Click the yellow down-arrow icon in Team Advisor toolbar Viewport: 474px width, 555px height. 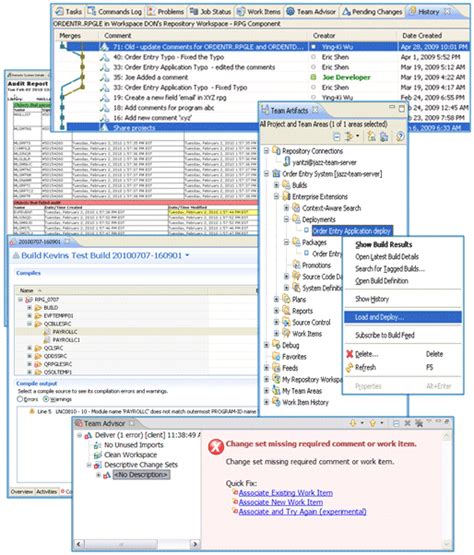[353, 423]
